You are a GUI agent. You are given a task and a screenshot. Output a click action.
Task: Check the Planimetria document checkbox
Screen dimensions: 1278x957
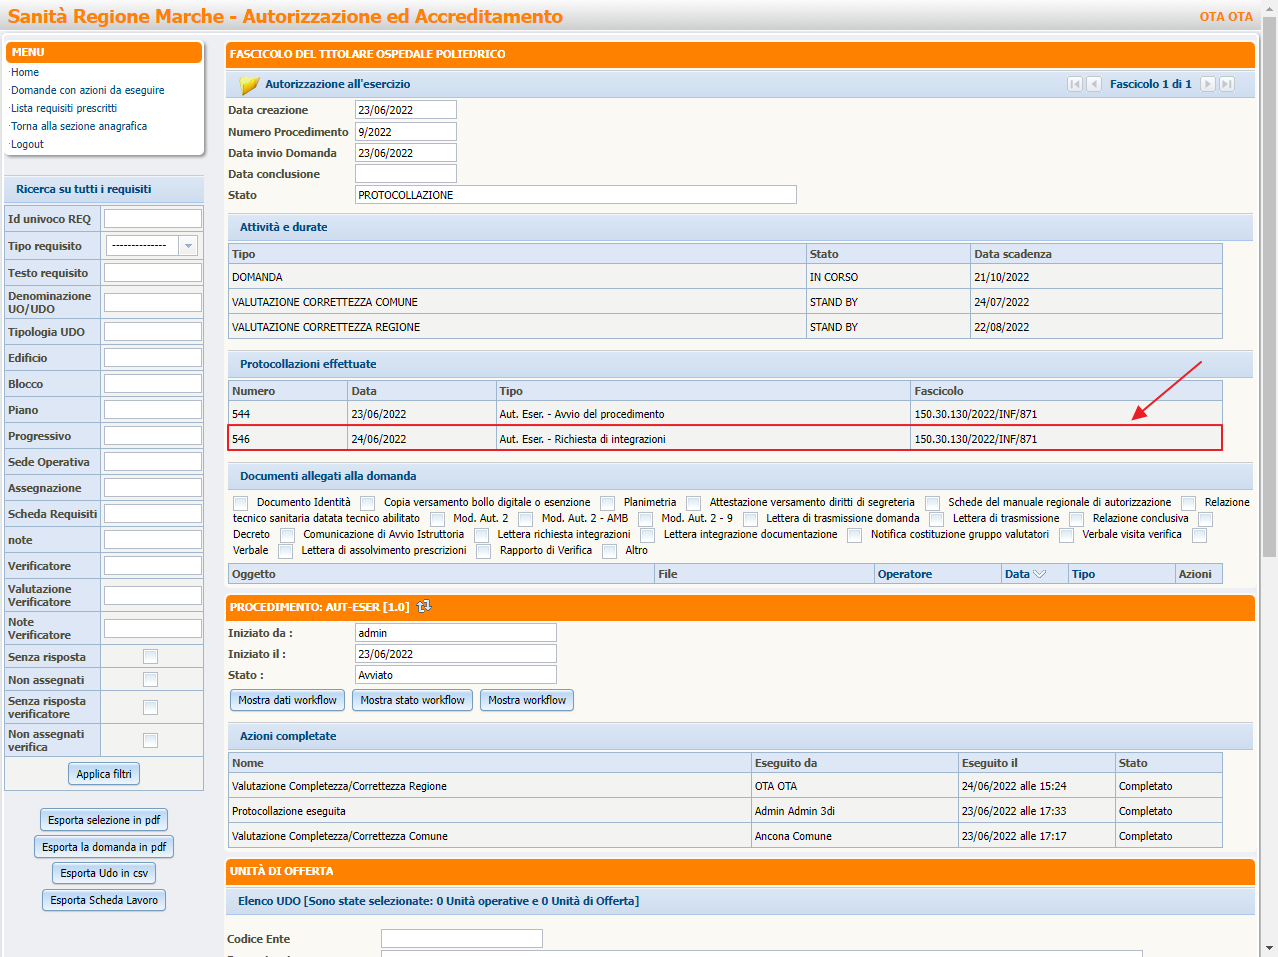pos(607,503)
